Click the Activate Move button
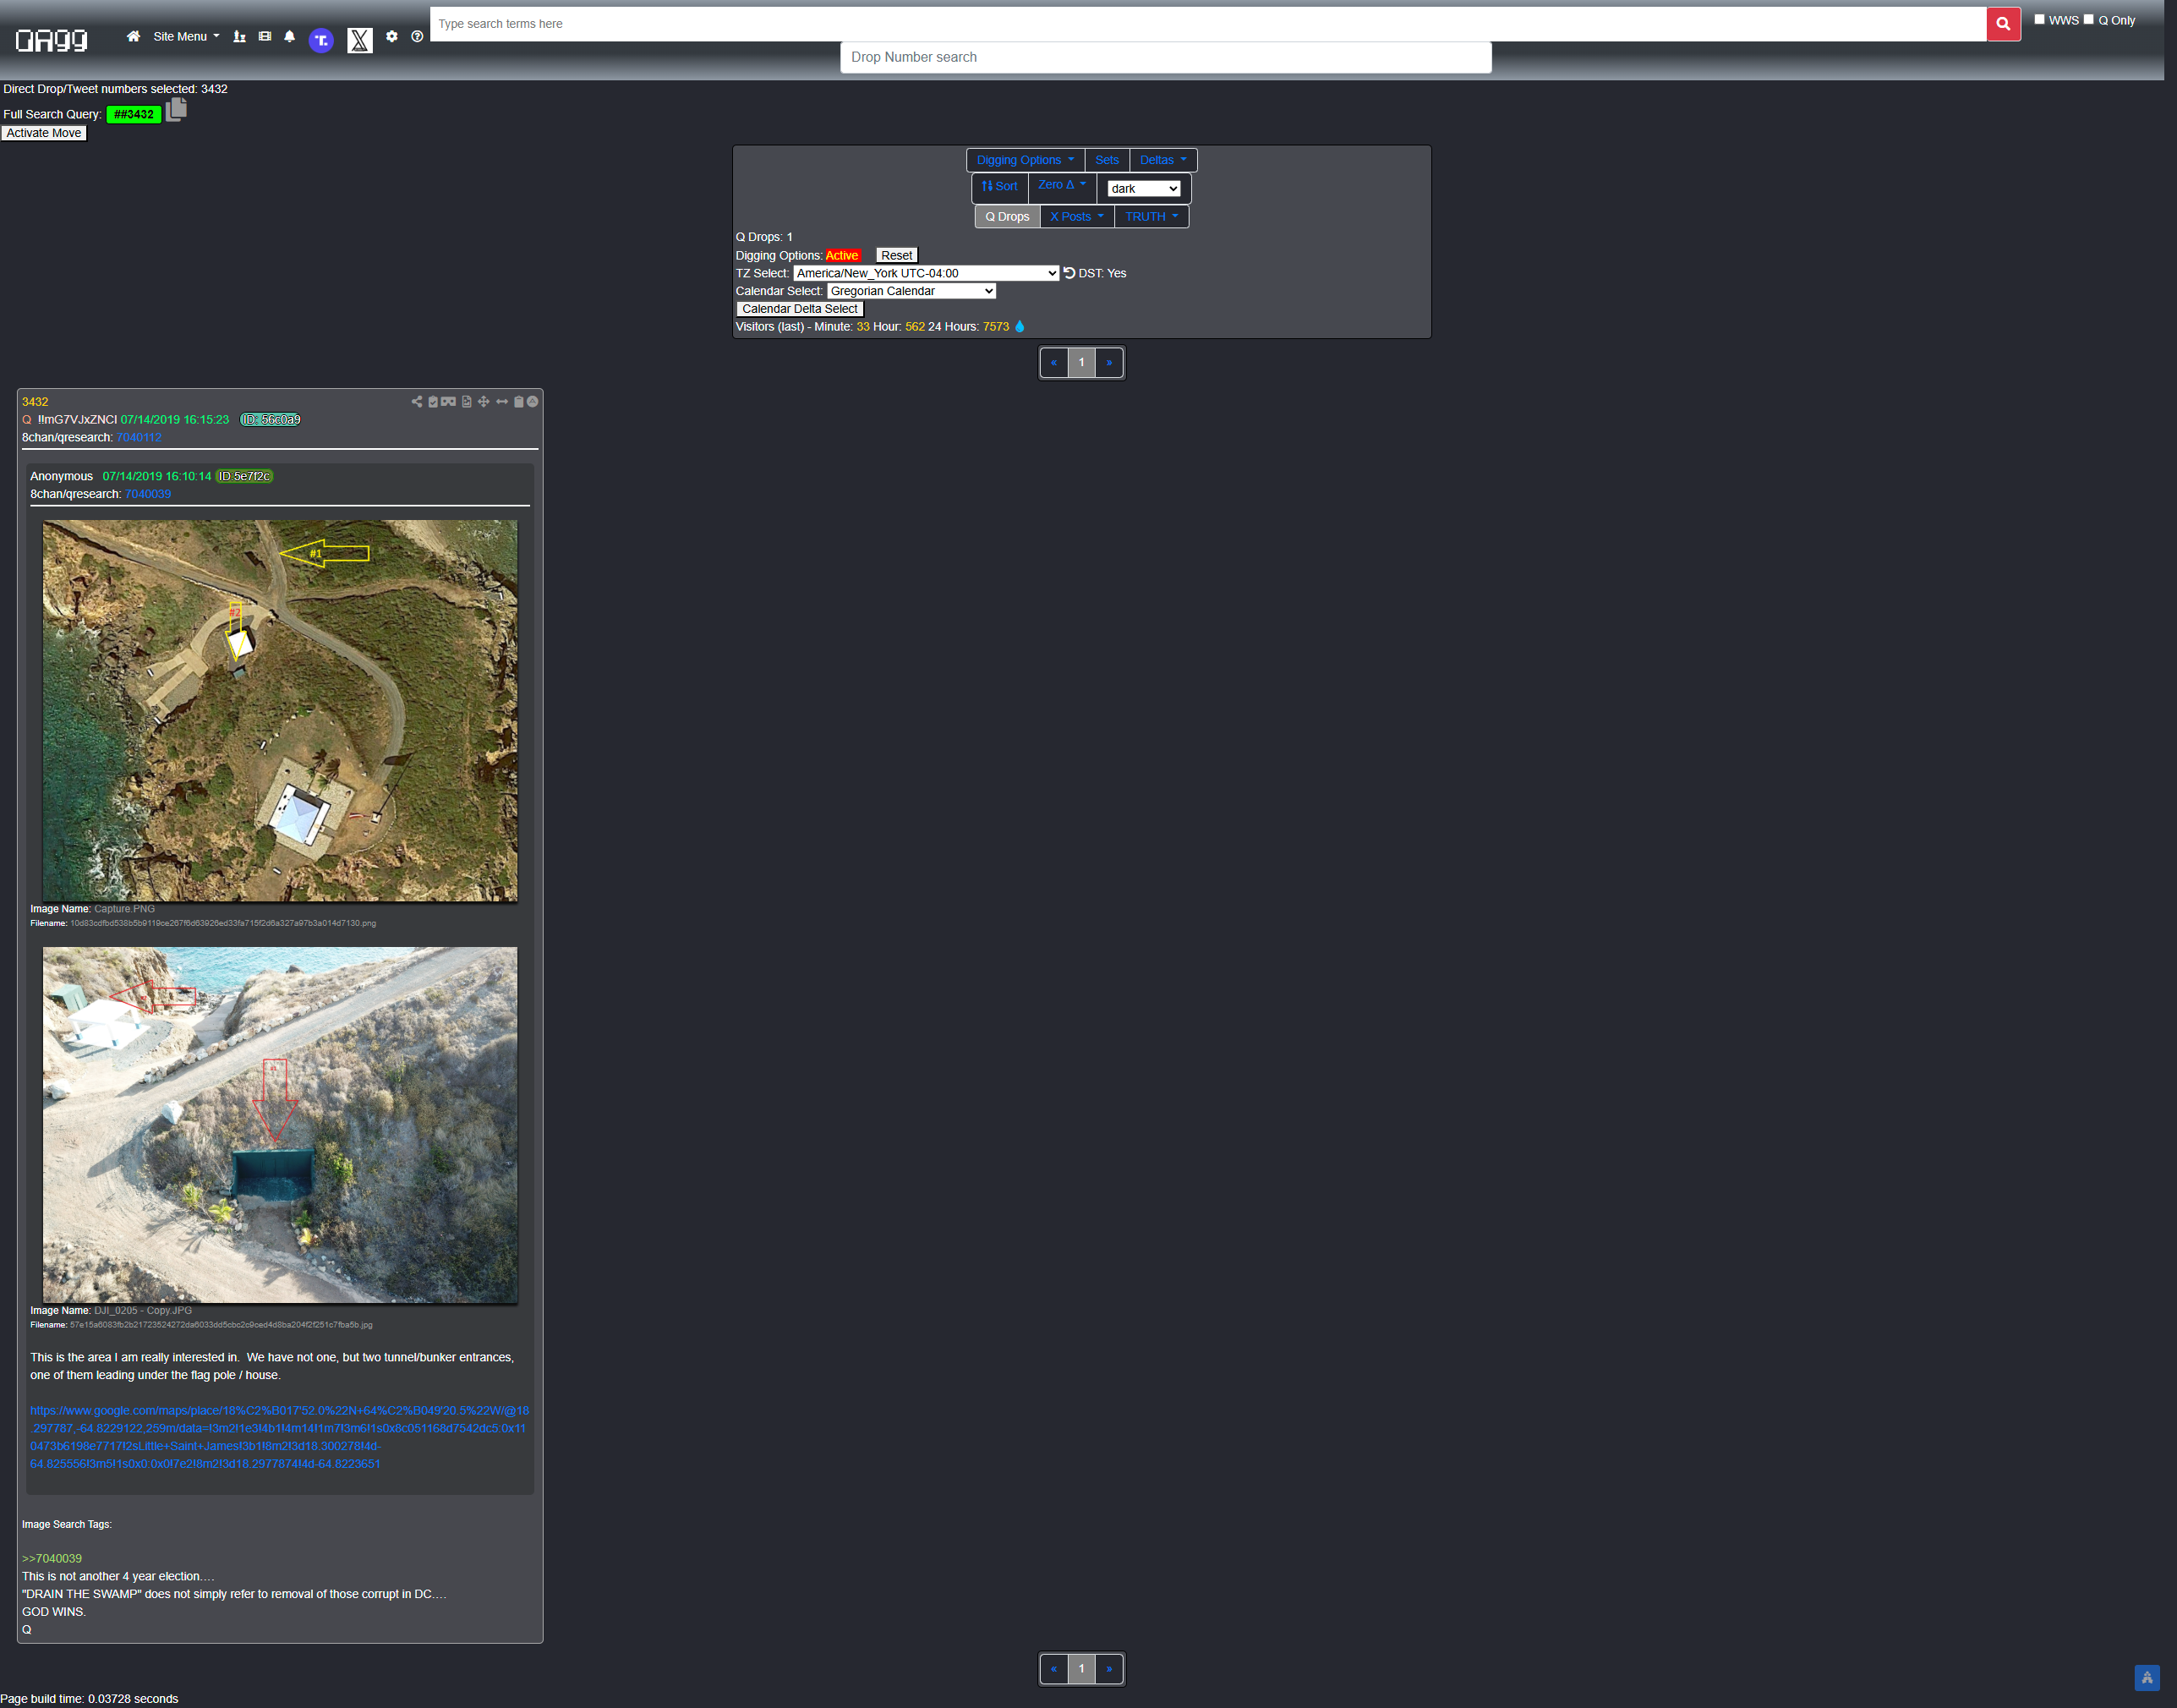The height and width of the screenshot is (1708, 2177). click(x=44, y=133)
